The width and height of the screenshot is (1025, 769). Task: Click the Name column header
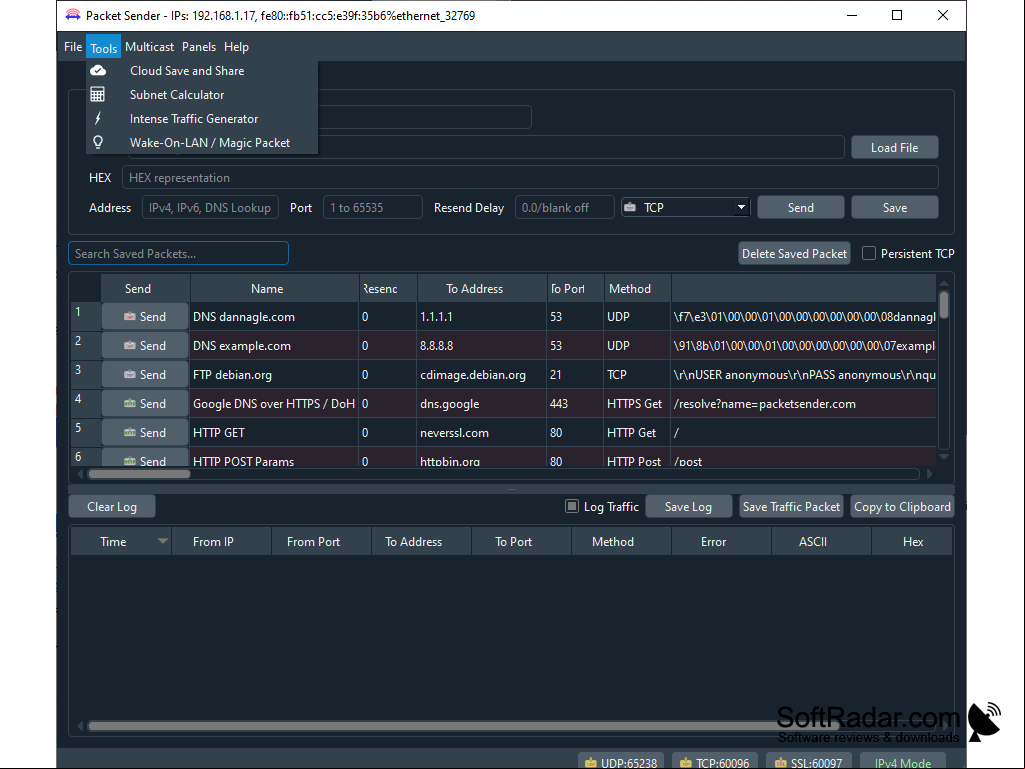(x=275, y=288)
